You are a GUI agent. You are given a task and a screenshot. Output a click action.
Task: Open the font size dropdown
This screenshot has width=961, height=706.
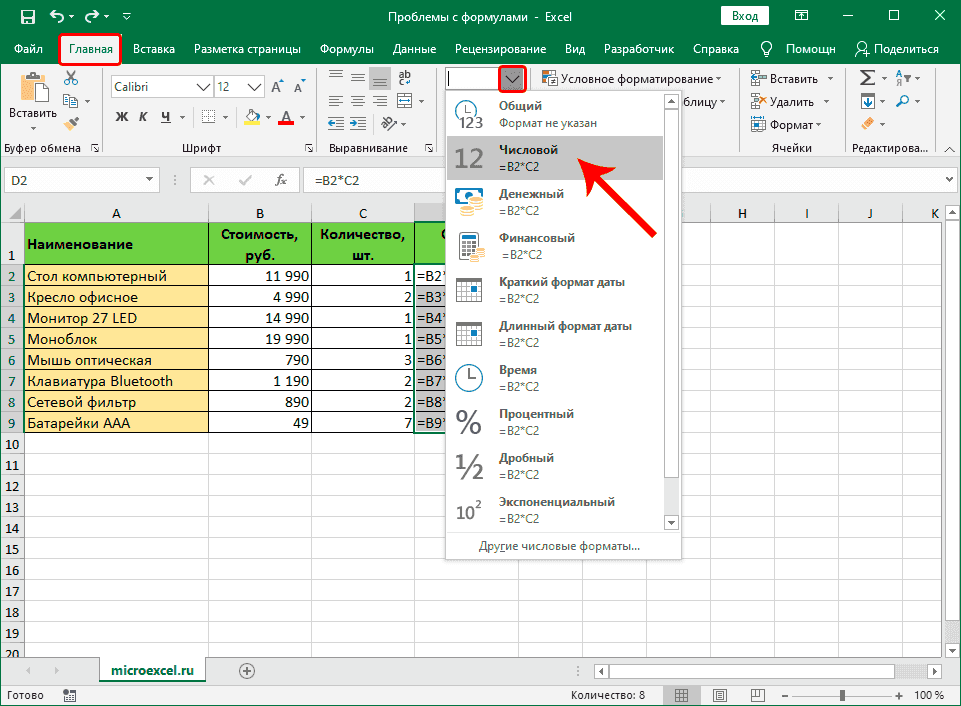click(253, 87)
